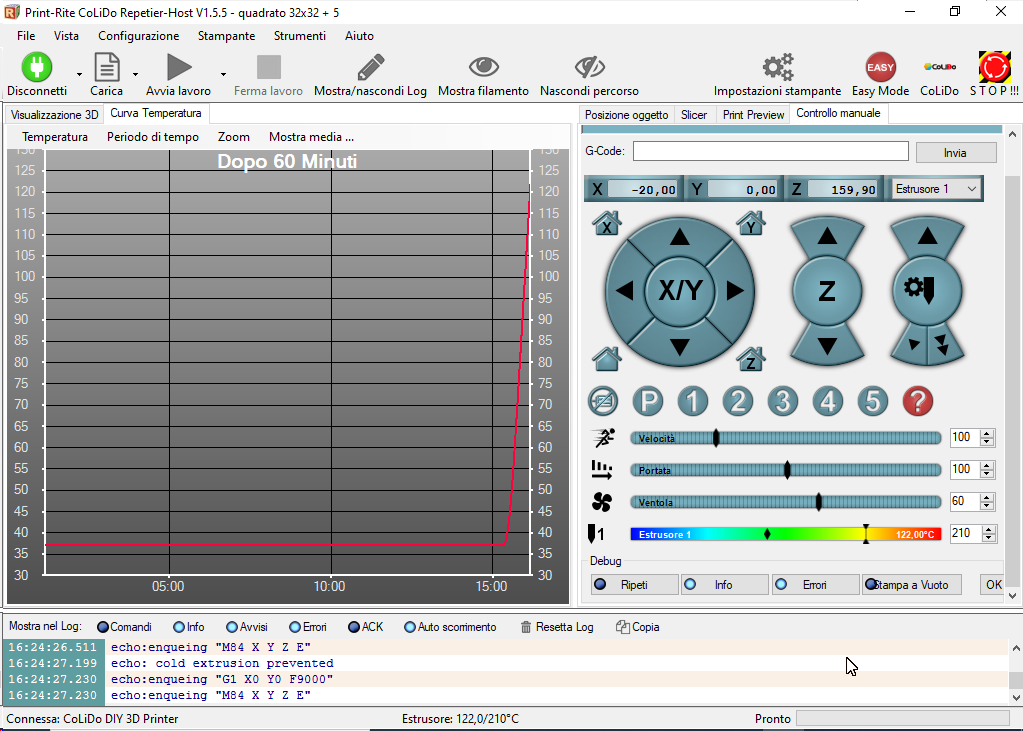The width and height of the screenshot is (1023, 731).
Task: Click the red question mark icon
Action: tap(917, 402)
